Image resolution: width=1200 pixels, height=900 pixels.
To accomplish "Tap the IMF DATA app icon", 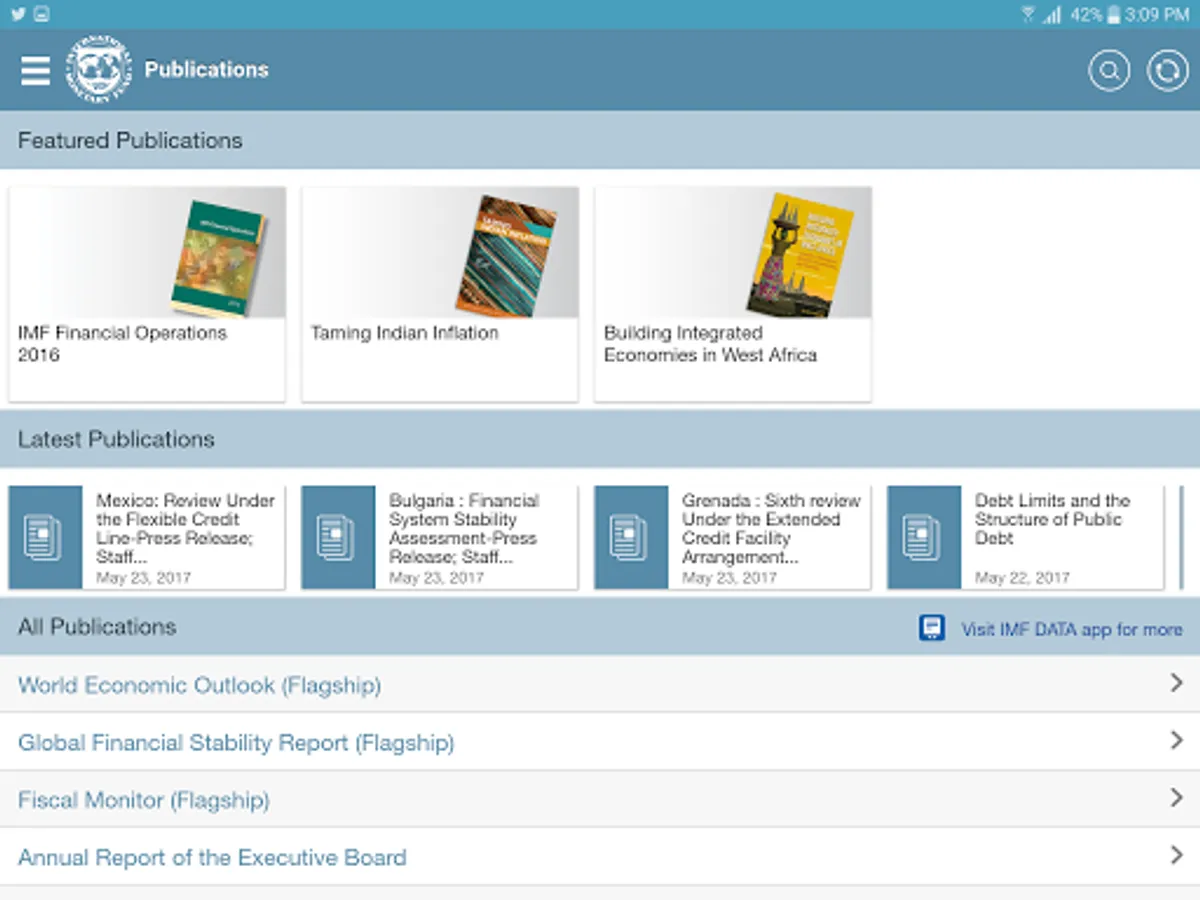I will pos(932,628).
